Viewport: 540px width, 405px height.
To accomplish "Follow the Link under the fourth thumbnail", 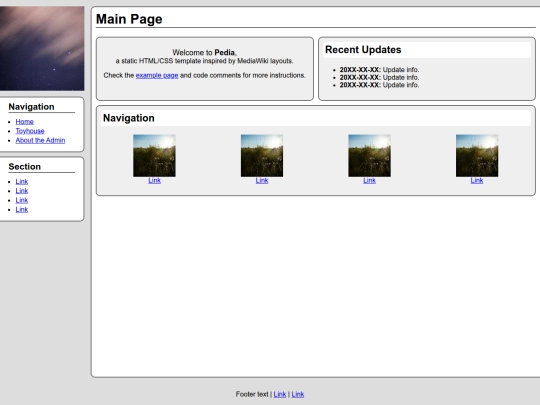I will [477, 180].
